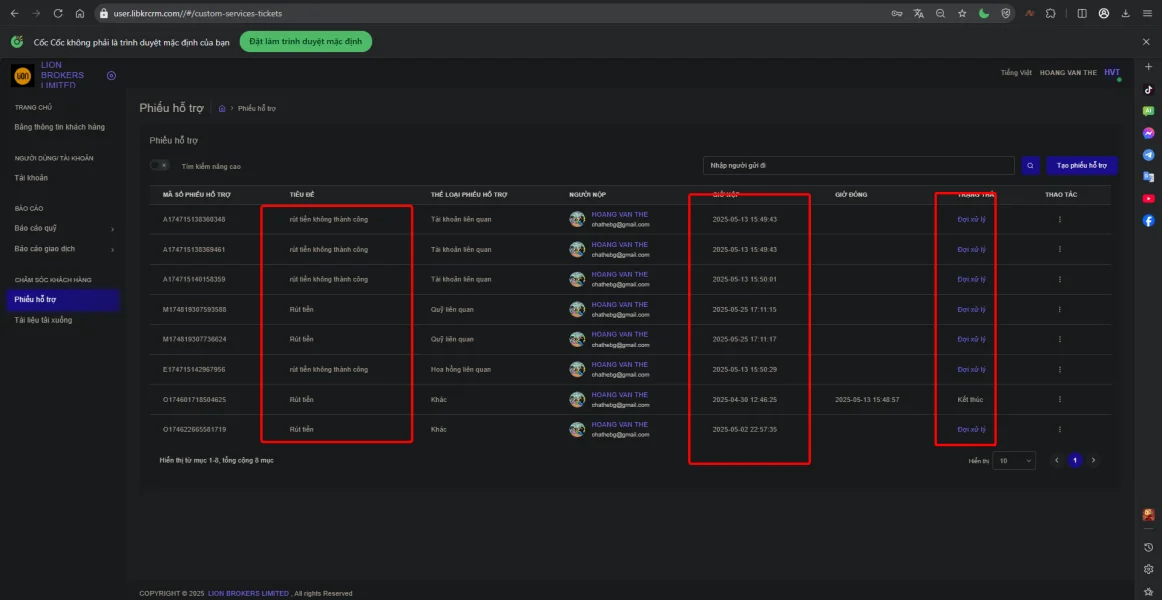Open actions menu for ticket O174622665581719
The image size is (1162, 600).
[1060, 430]
